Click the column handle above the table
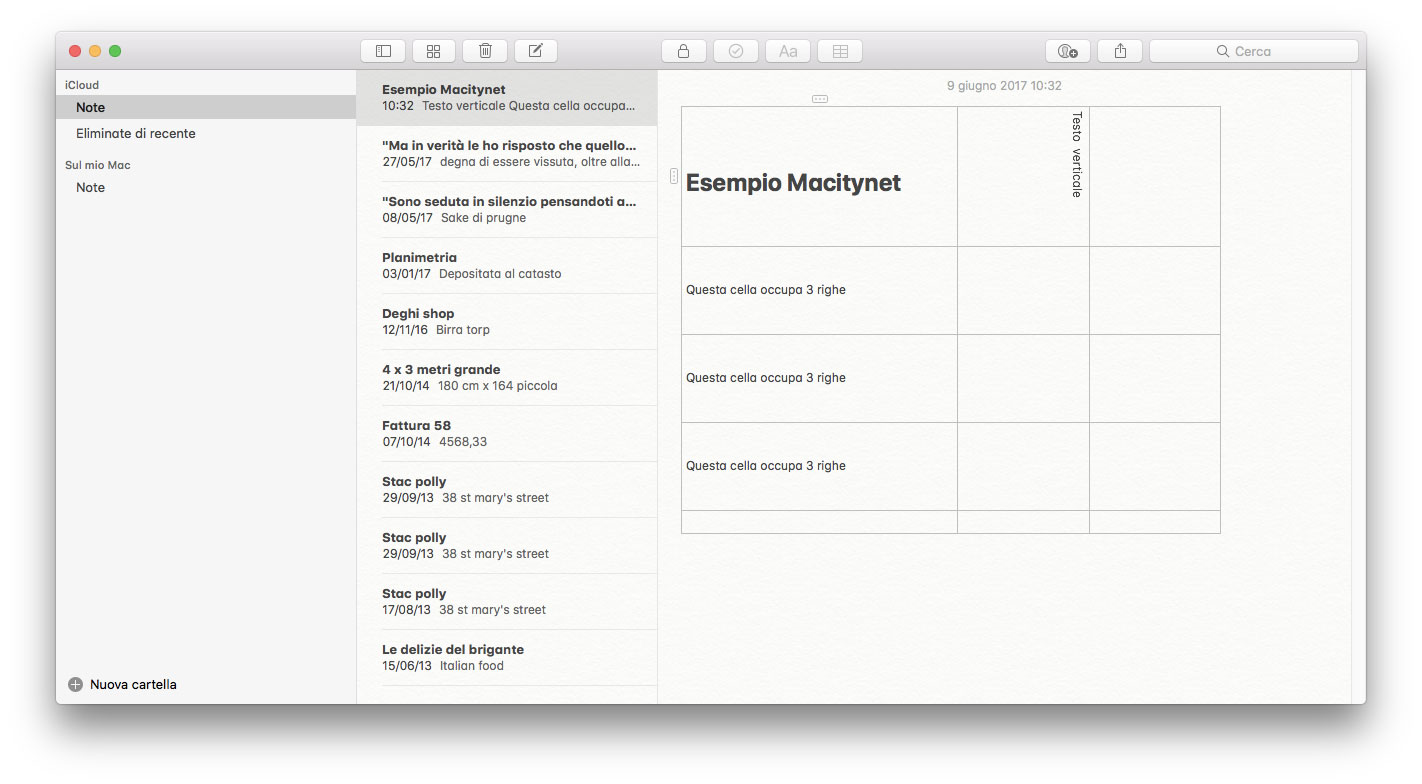 820,99
